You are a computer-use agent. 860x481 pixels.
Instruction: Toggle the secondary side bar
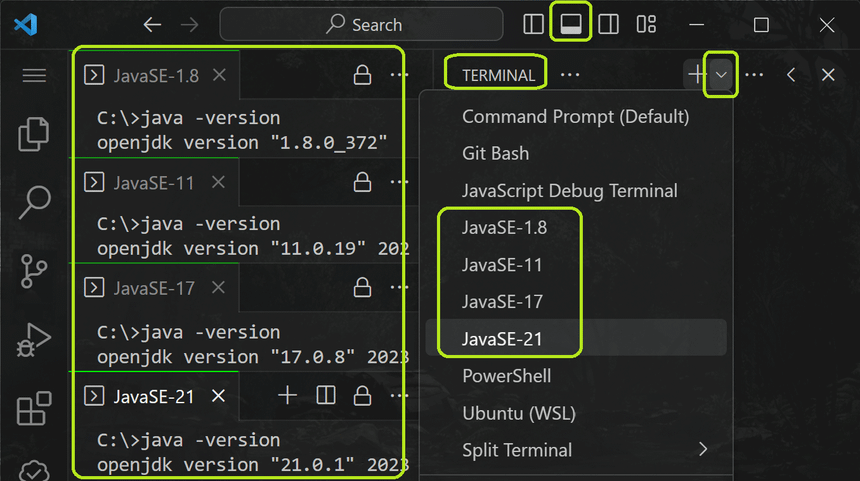(x=609, y=25)
